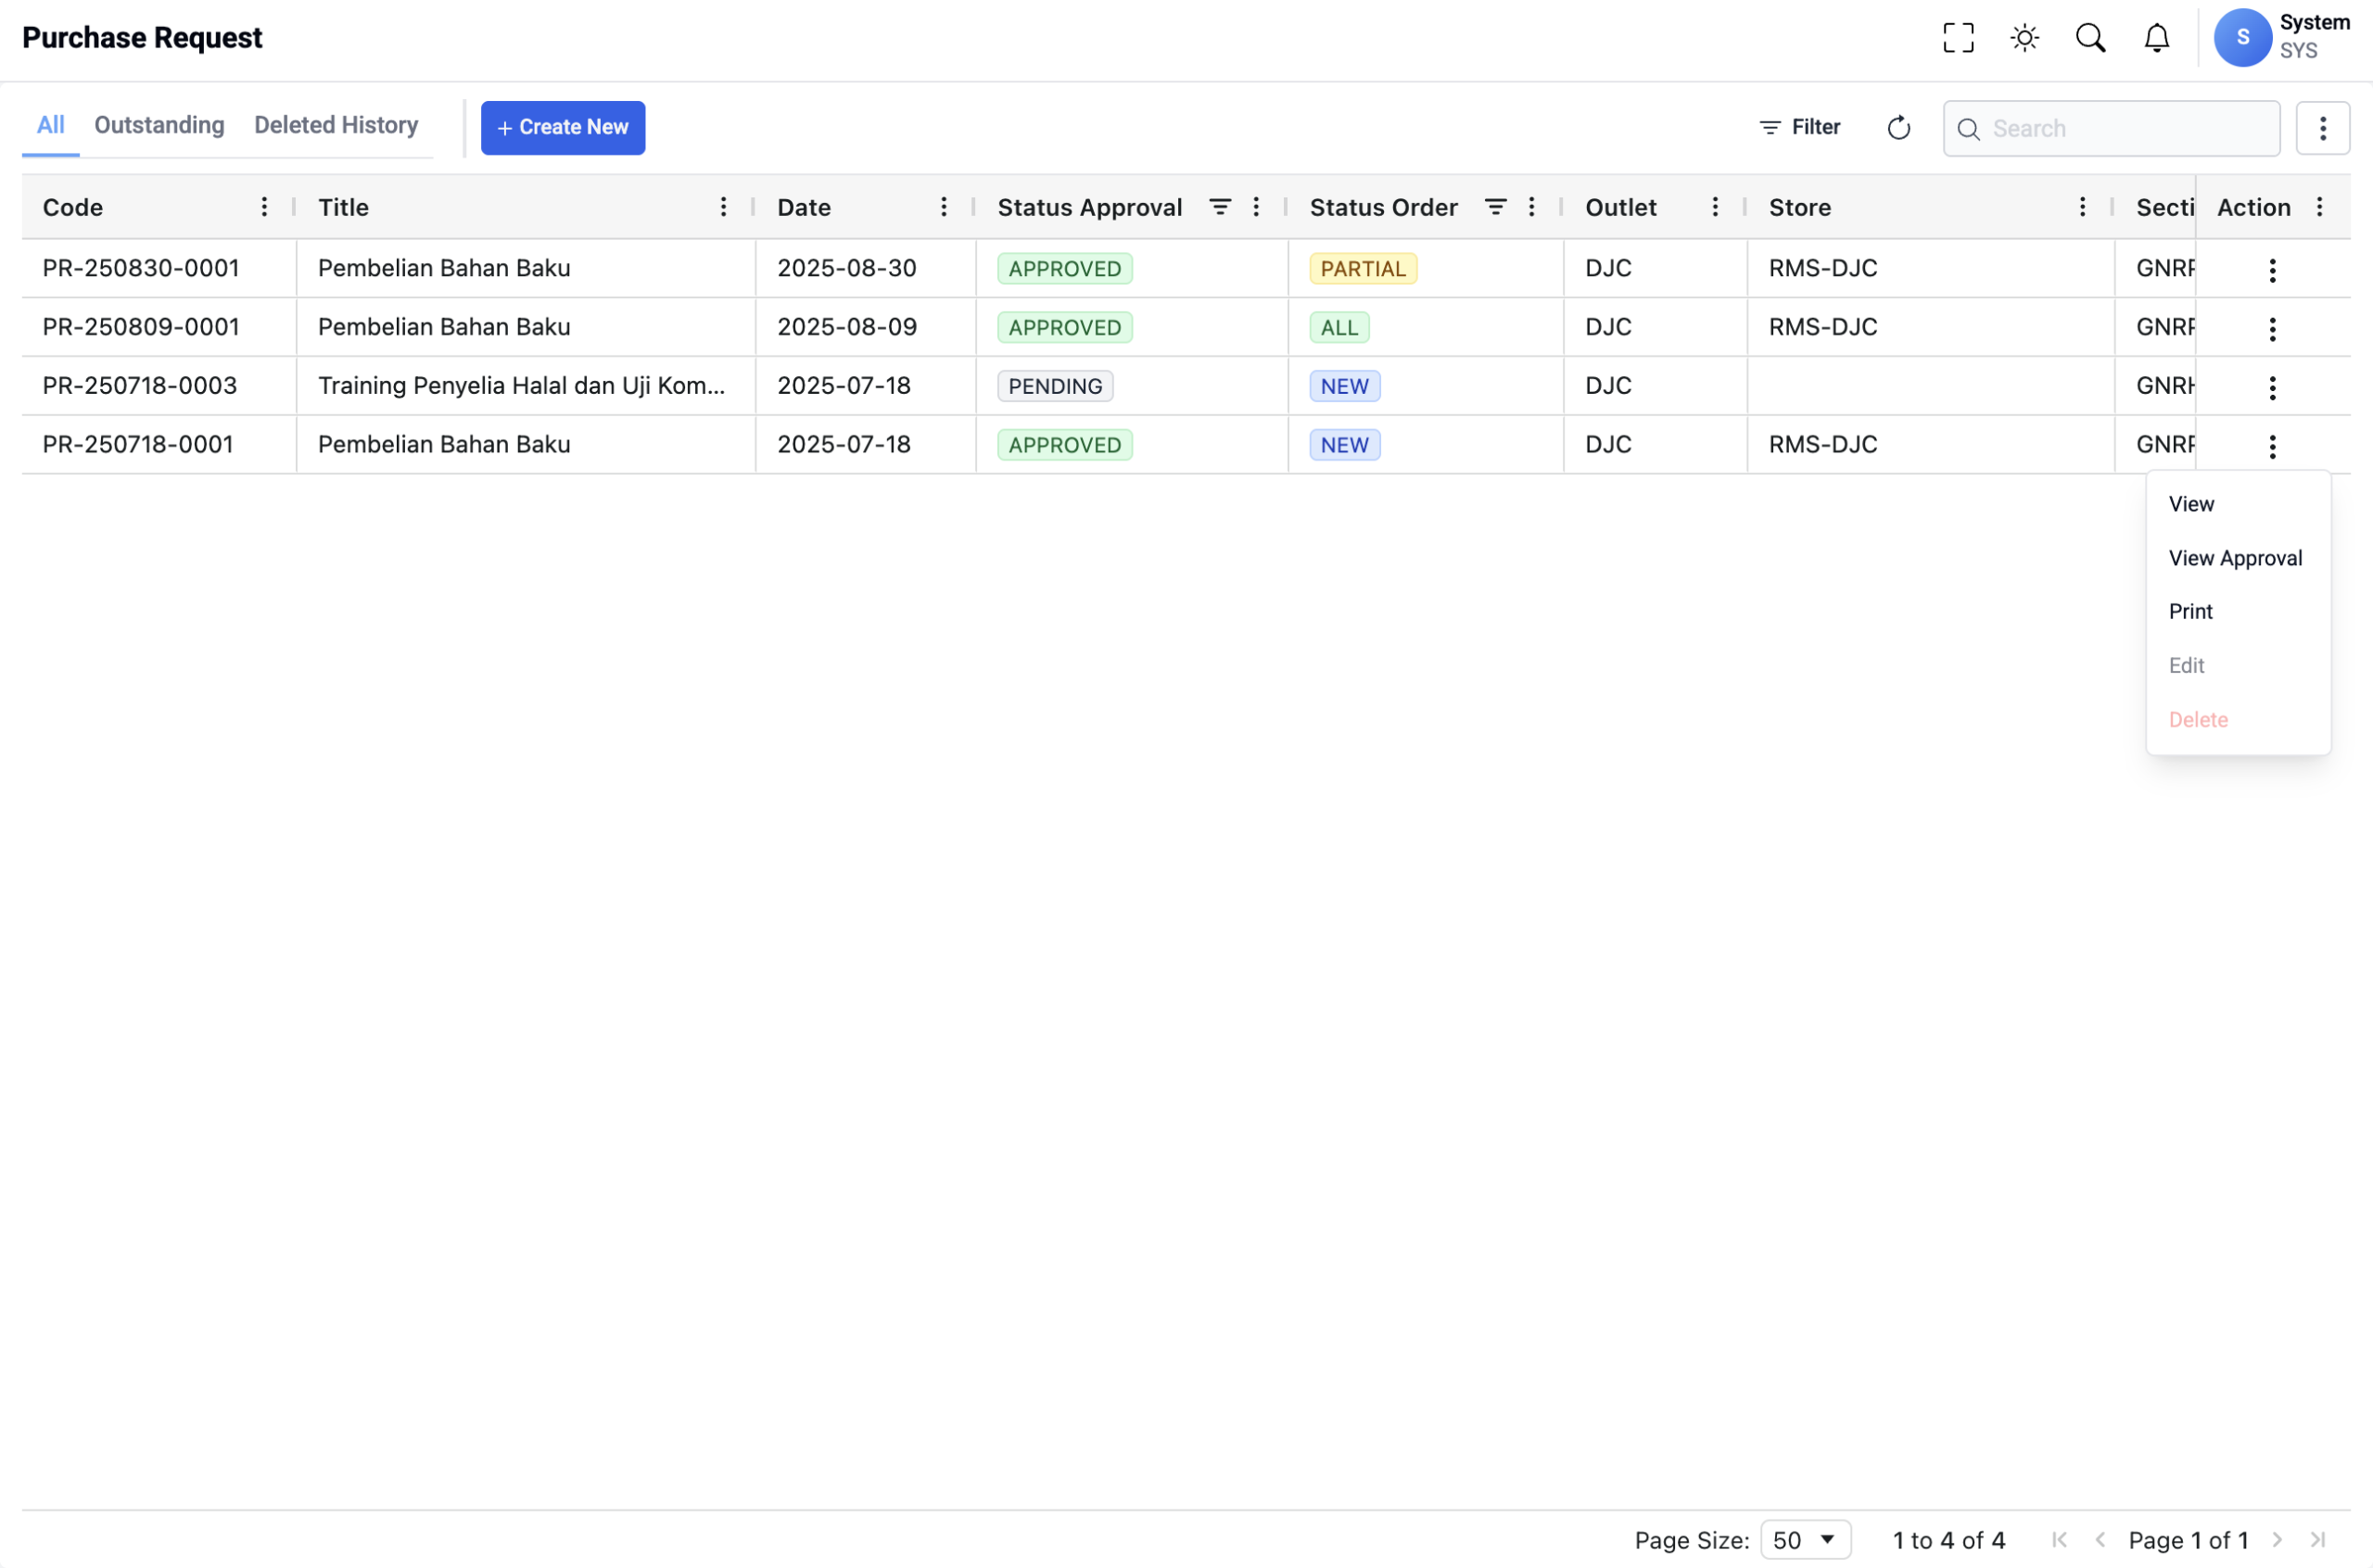Open Code column menu
Viewport: 2373px width, 1568px height.
click(264, 207)
